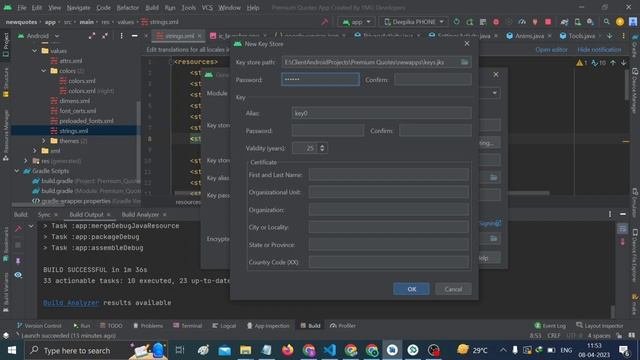Viewport: 640px width, 360px height.
Task: Click the warning indicator in editor
Action: tap(581, 63)
